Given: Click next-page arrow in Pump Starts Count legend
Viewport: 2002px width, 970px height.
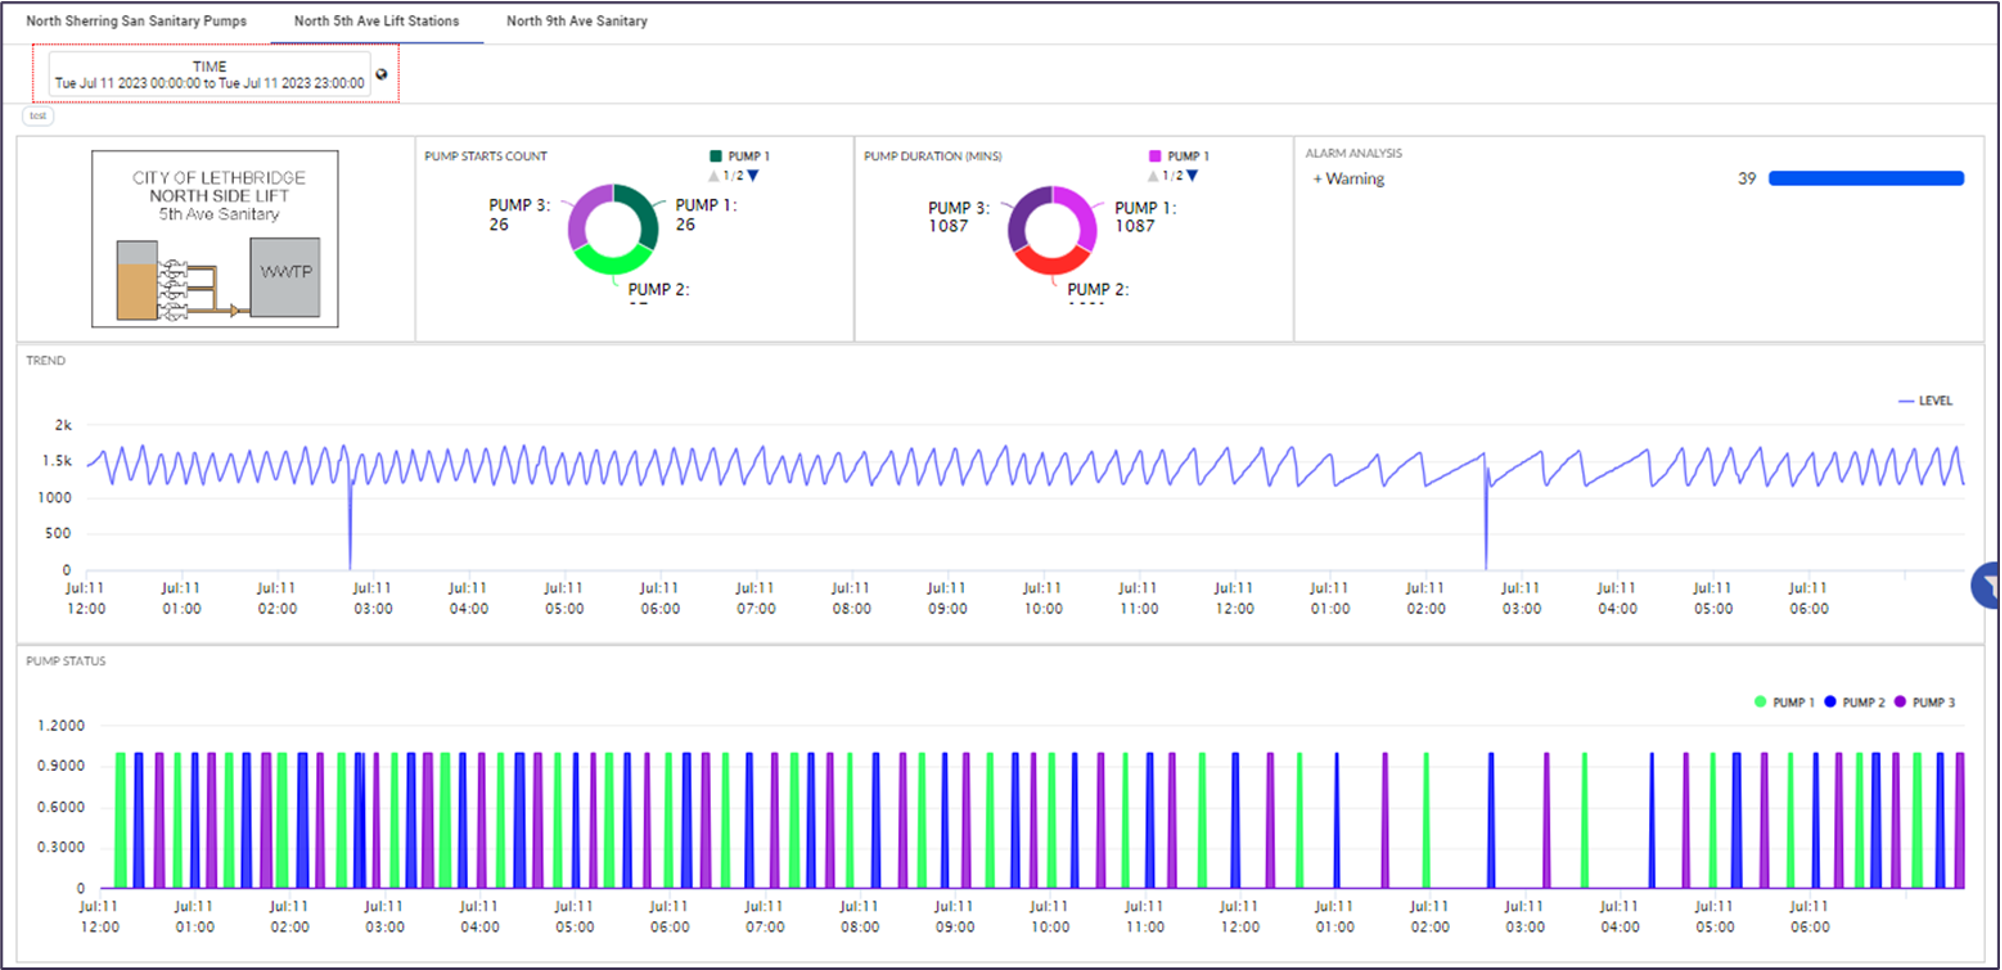Looking at the screenshot, I should [754, 176].
